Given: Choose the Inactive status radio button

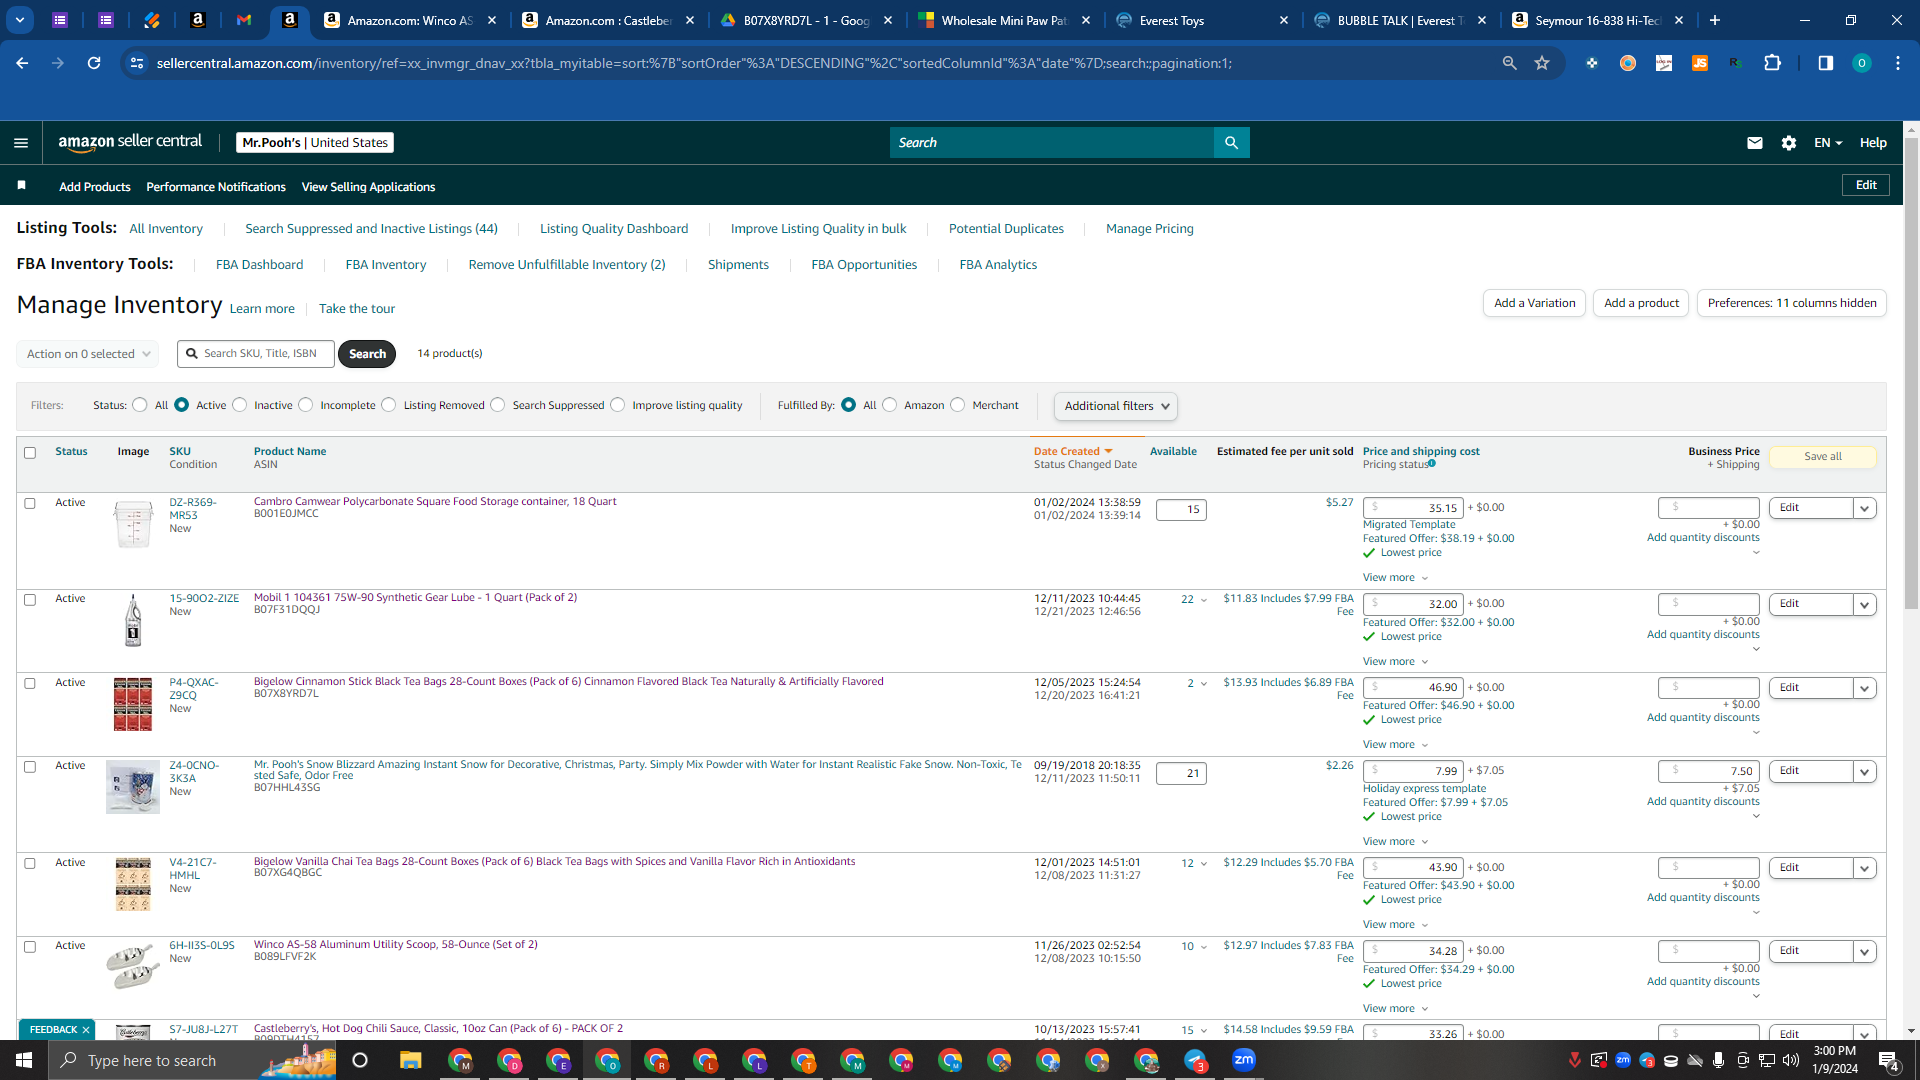Looking at the screenshot, I should click(240, 405).
